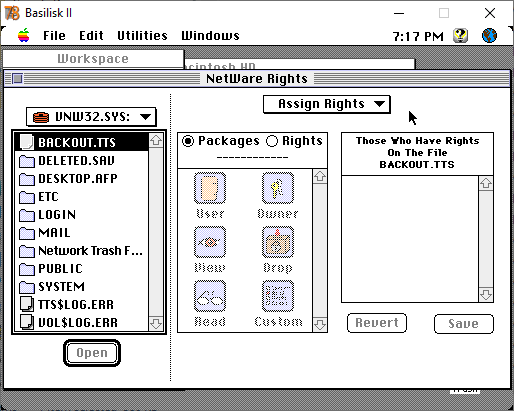
Task: Select the Drop rights package icon
Action: [x=278, y=242]
